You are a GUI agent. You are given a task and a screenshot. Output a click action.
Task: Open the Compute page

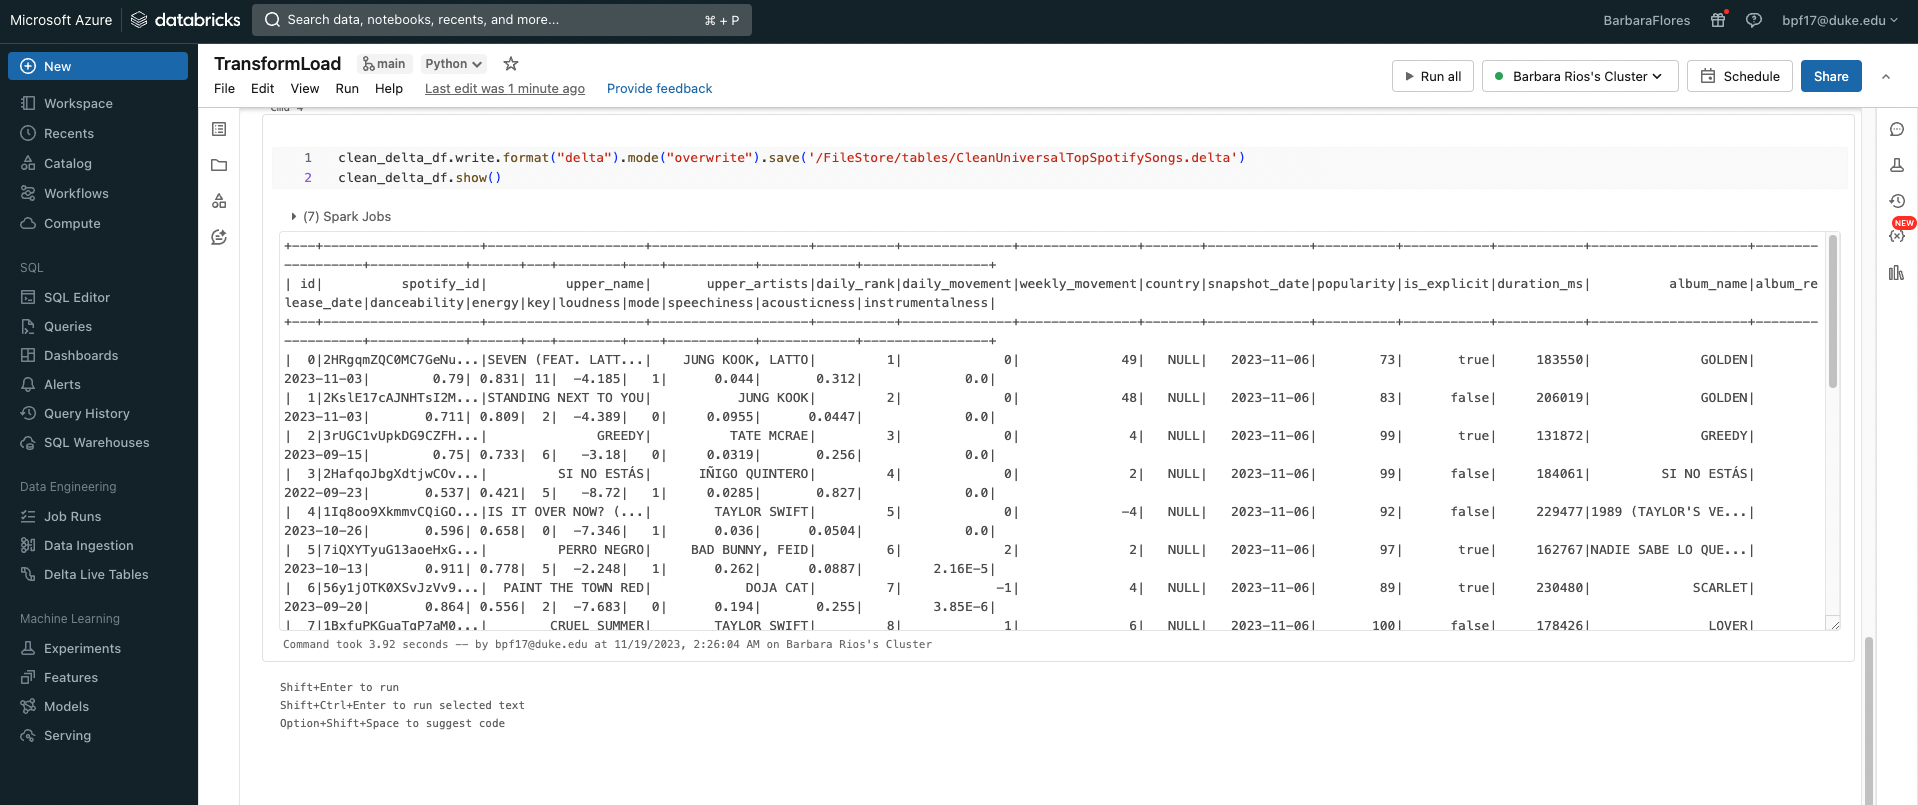coord(72,223)
